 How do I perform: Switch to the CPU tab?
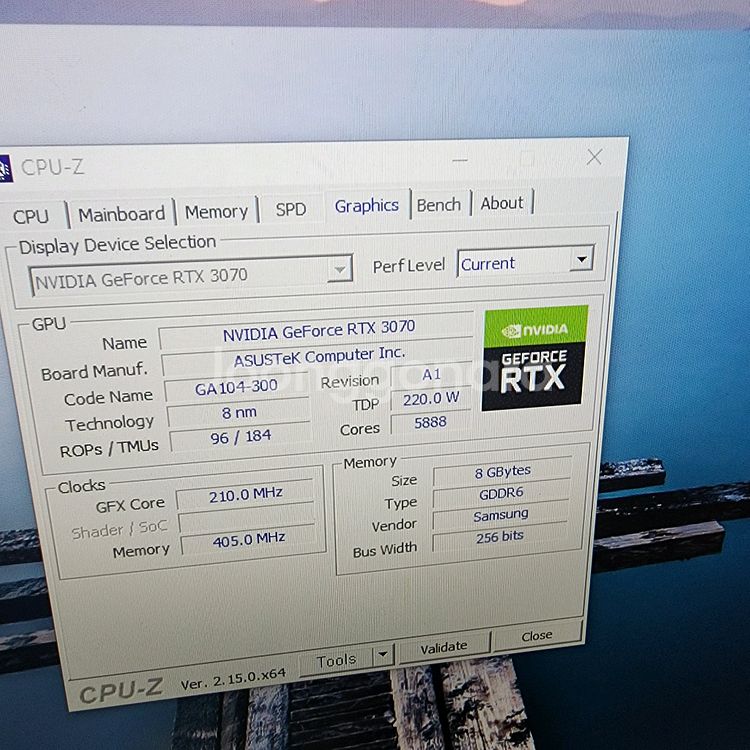point(32,216)
